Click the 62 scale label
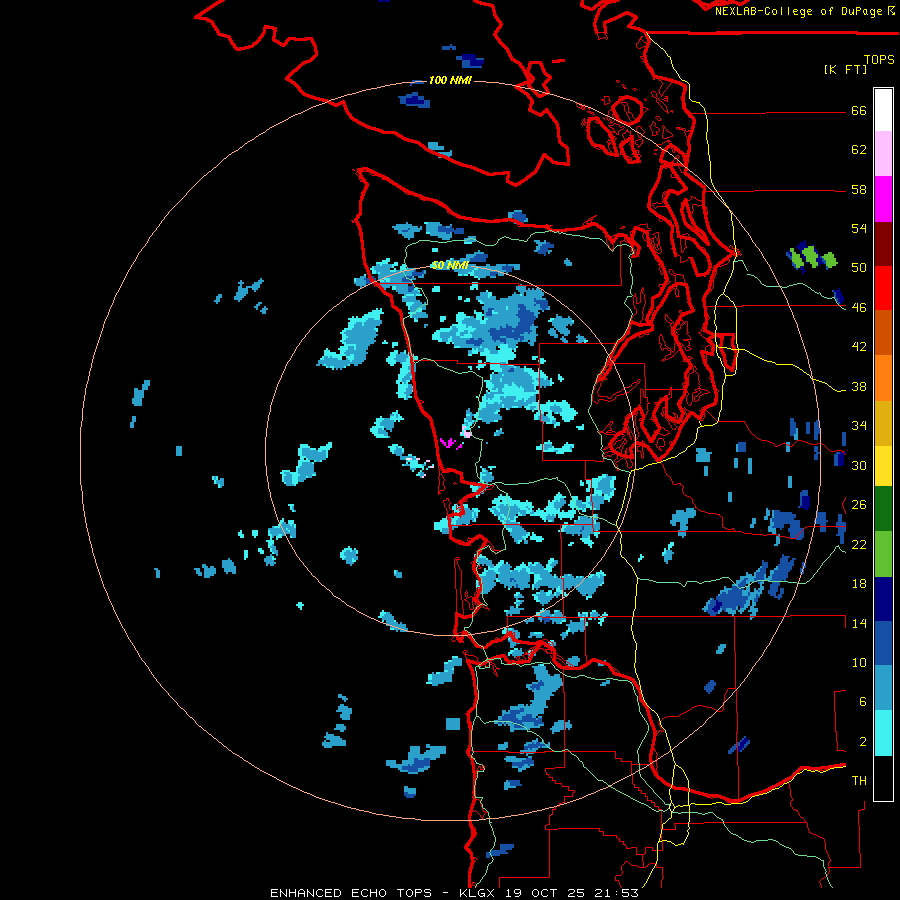The image size is (900, 900). pyautogui.click(x=859, y=150)
